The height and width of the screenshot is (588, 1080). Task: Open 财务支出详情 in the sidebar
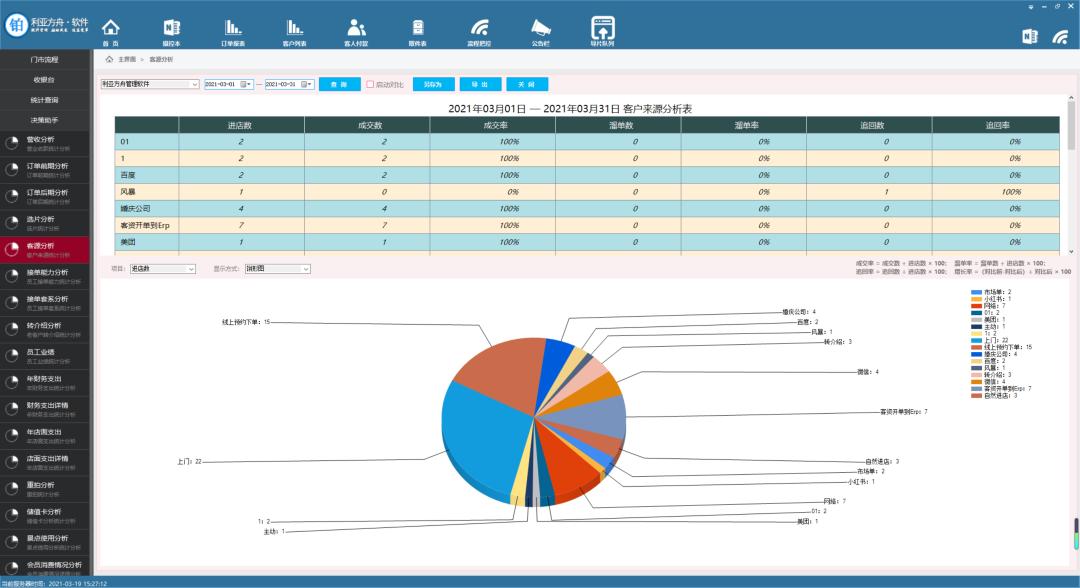[45, 409]
